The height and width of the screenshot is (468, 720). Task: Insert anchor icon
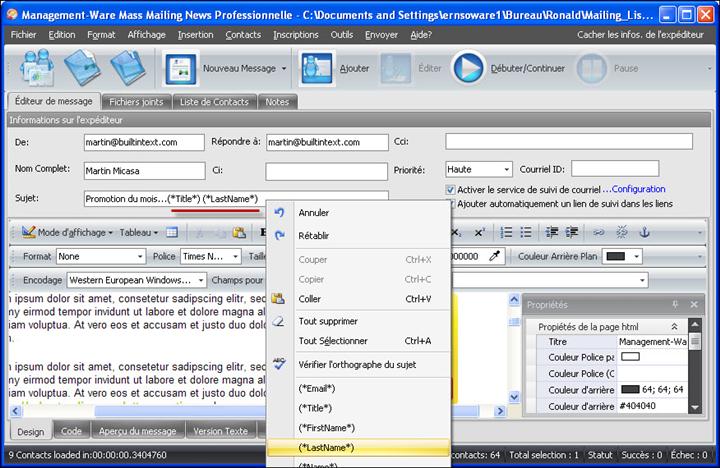click(x=645, y=232)
